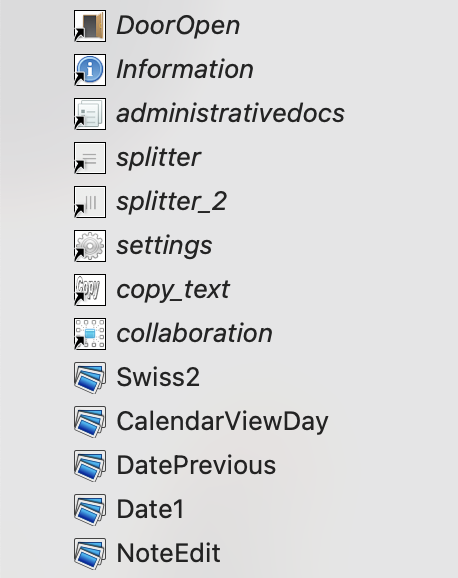Pick the settings item name

click(164, 247)
